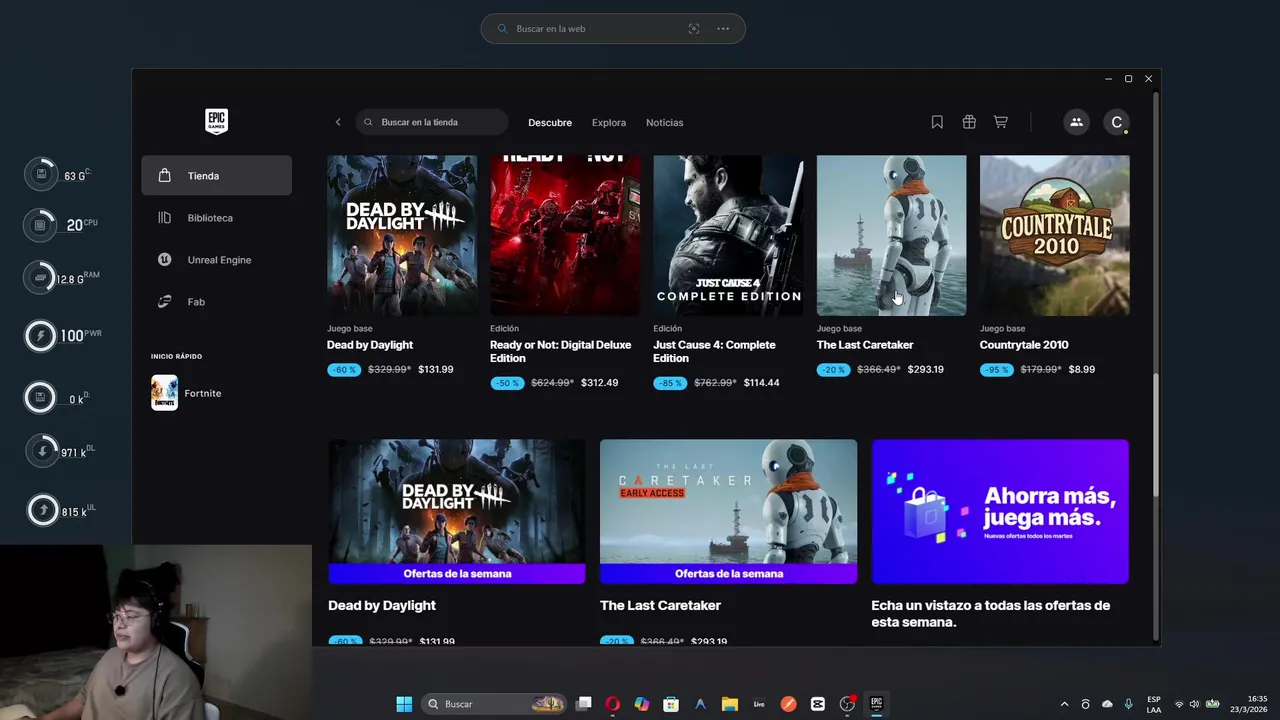Launch Fortnite from quick launch icon
Screen dimensions: 1280x720
164,393
